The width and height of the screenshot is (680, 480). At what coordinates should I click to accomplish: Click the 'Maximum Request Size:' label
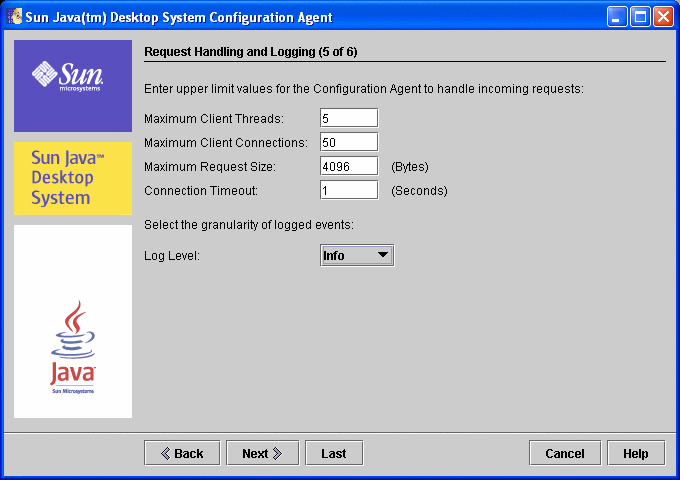tap(210, 167)
